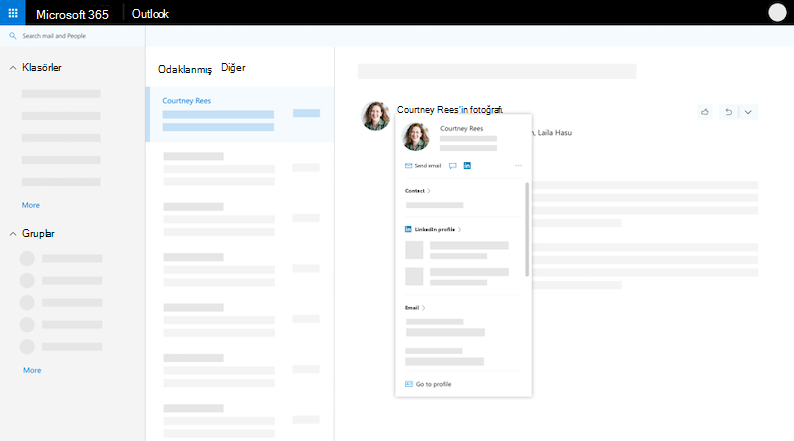Start chat with the chat bubble icon

coord(453,166)
